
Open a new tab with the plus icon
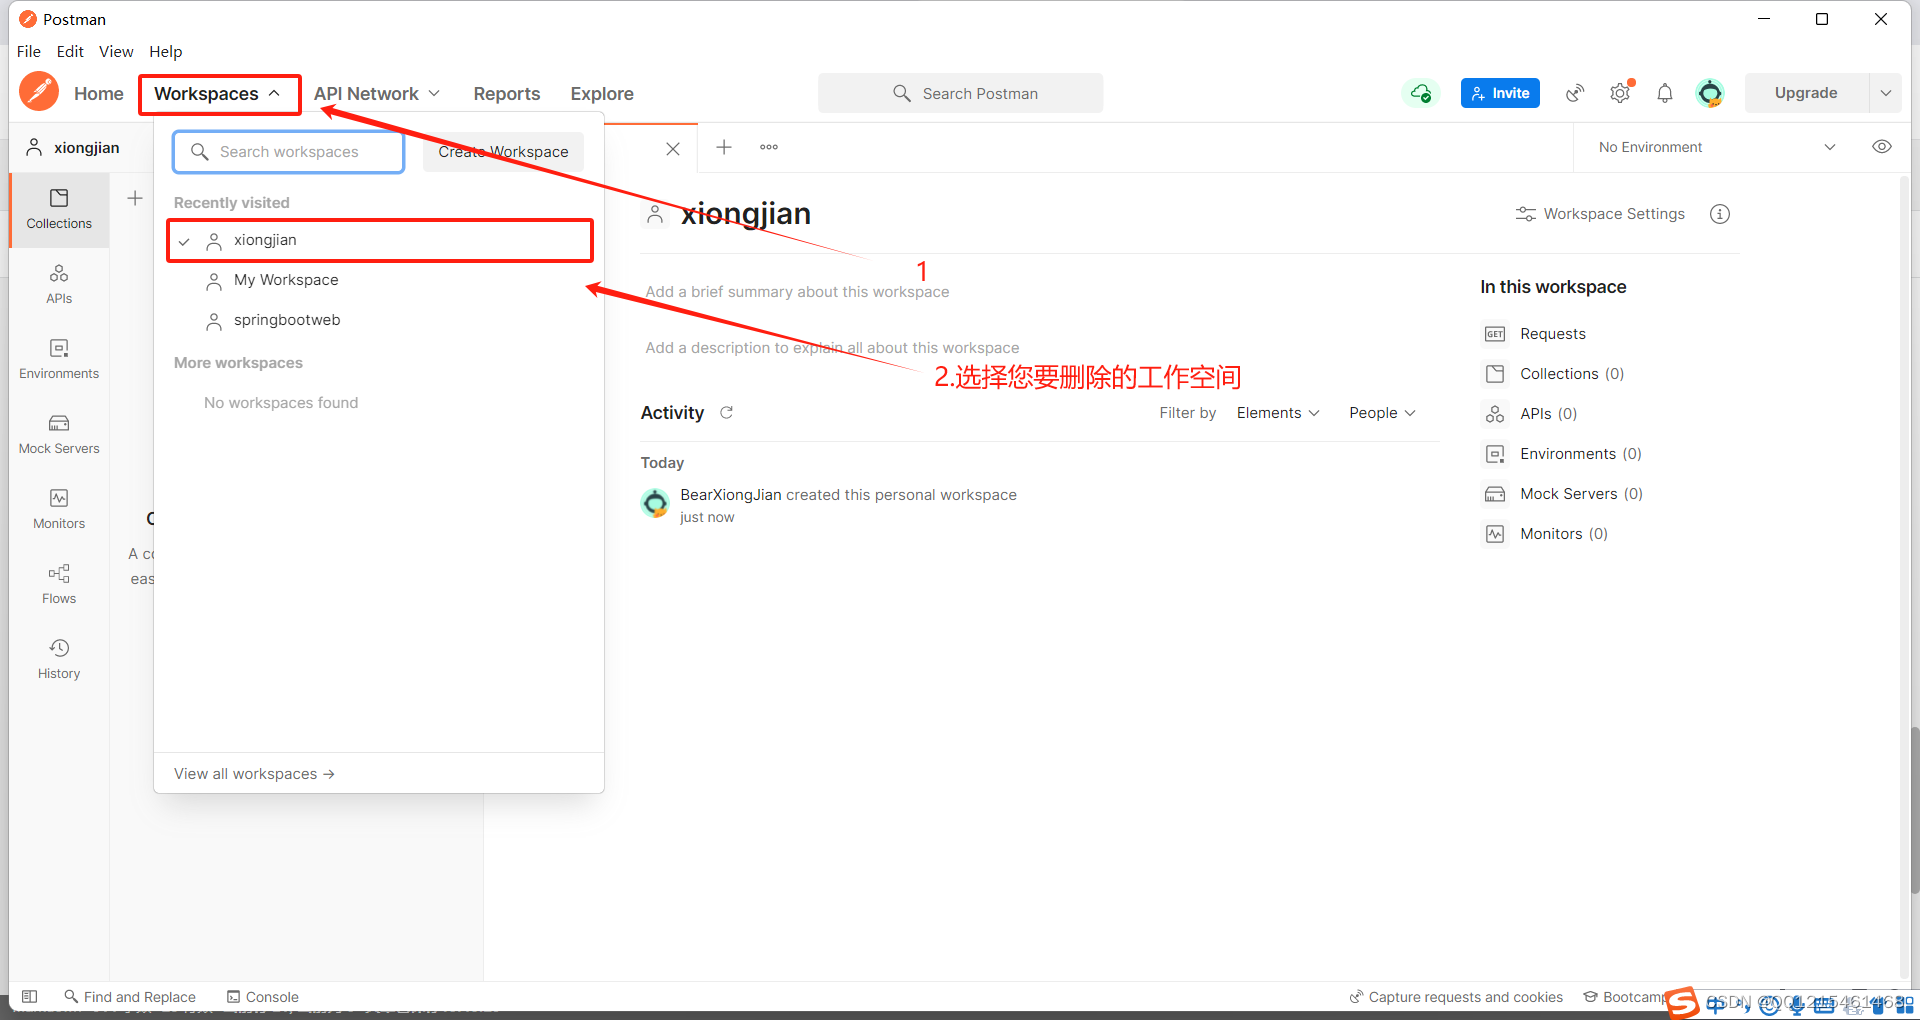[x=724, y=147]
